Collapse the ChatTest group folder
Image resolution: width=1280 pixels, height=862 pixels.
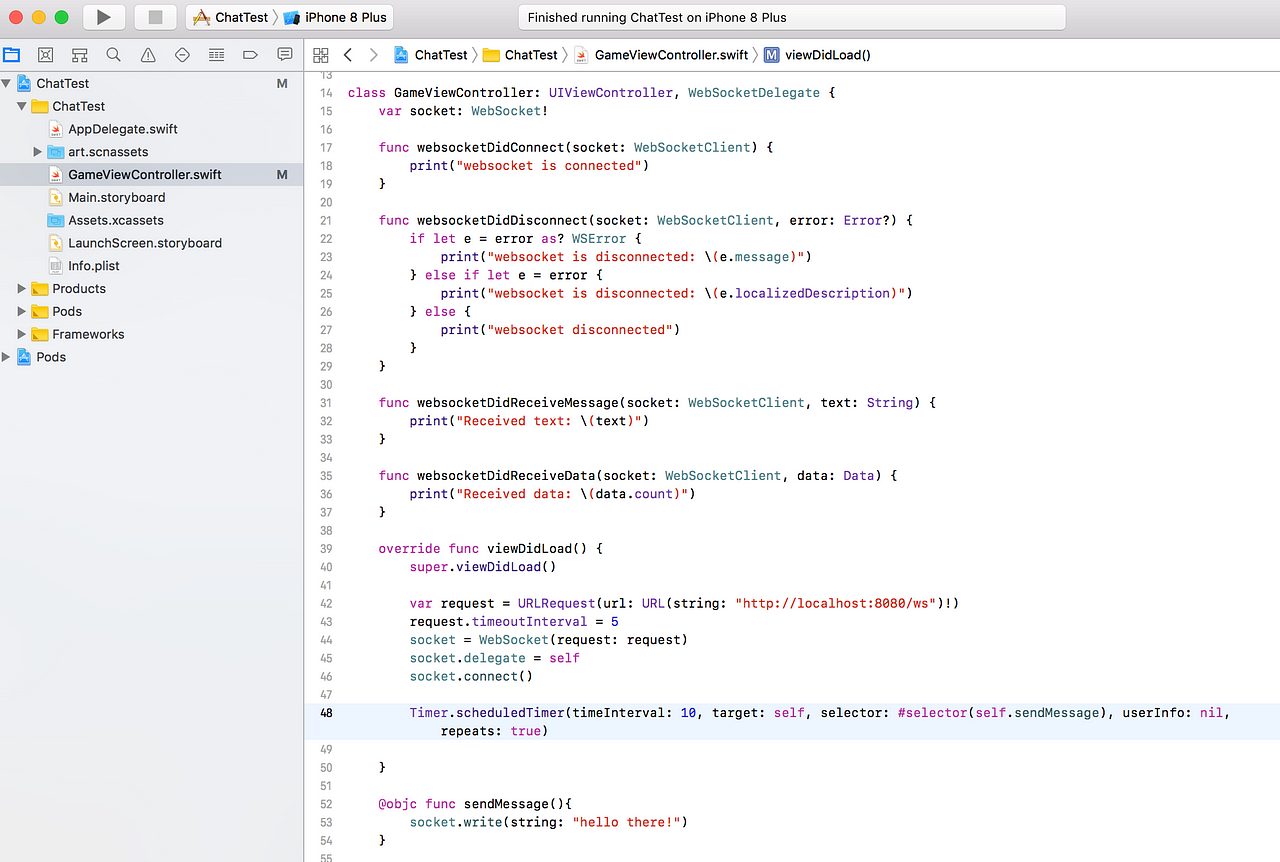pos(21,106)
